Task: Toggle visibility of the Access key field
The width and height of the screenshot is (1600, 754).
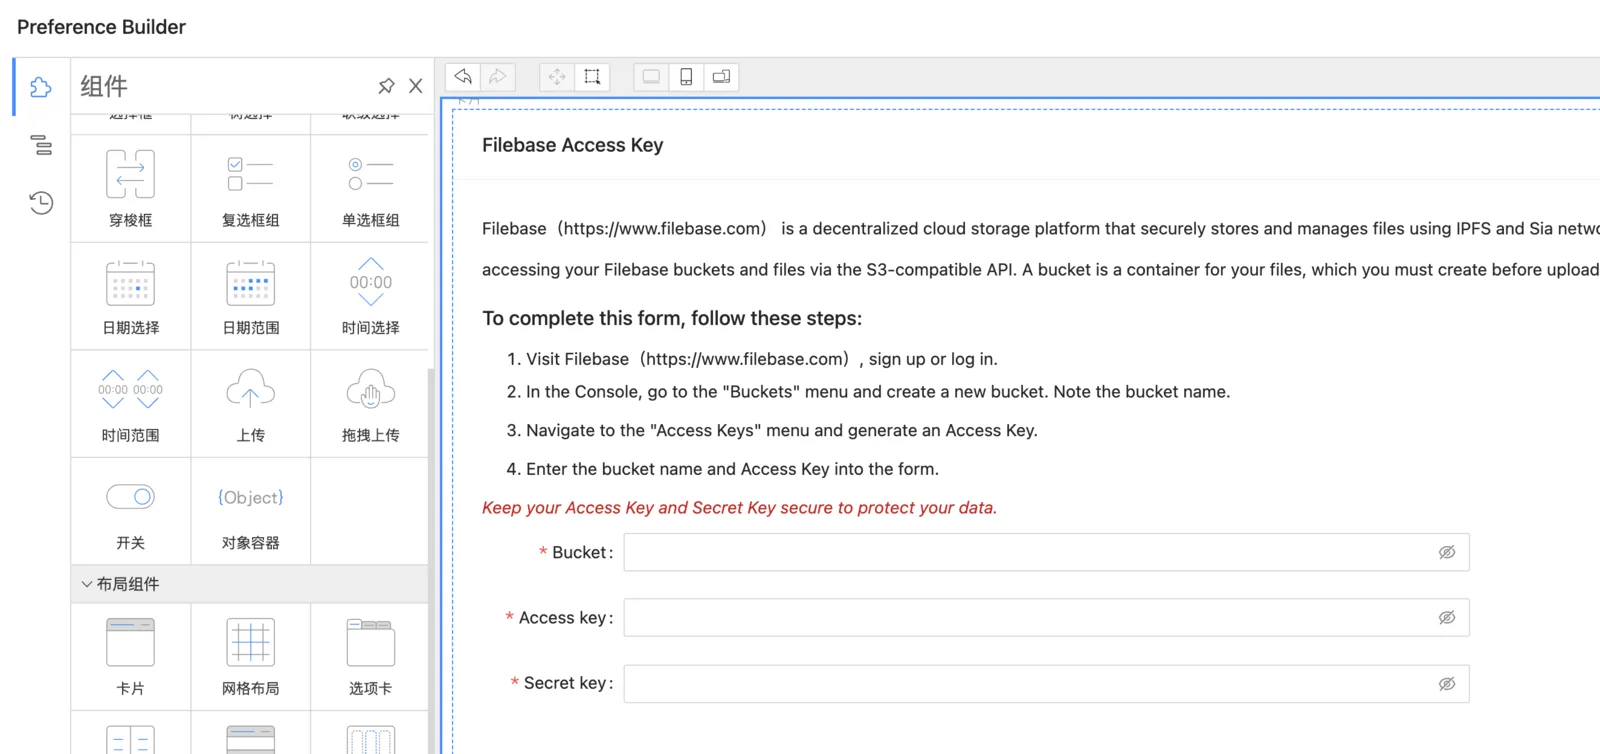Action: pos(1446,618)
